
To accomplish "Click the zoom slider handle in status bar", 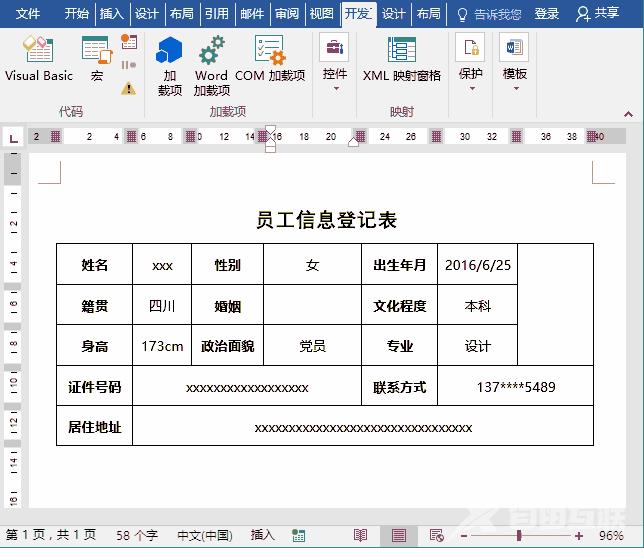I will click(517, 536).
